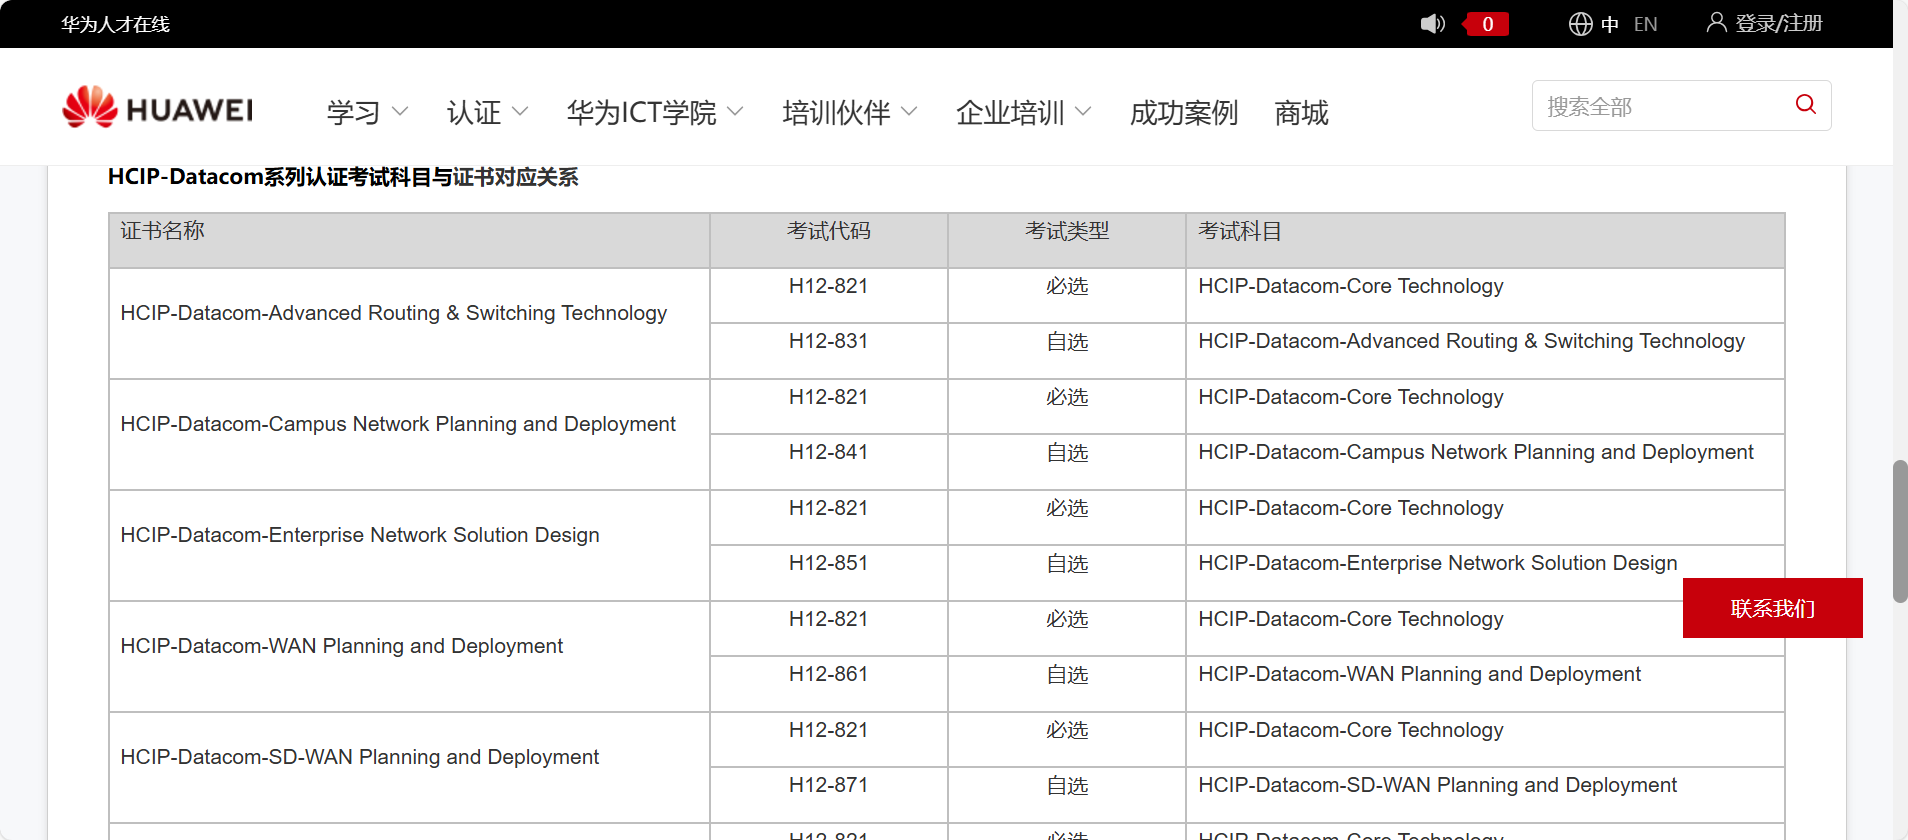This screenshot has width=1908, height=840.
Task: Open the 华为ICT学院 navigation item
Action: click(641, 112)
